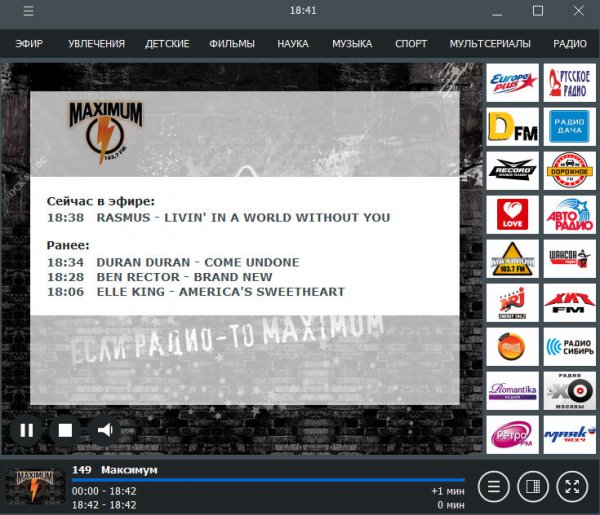The width and height of the screenshot is (600, 515).
Task: Switch to fullscreen mode
Action: [x=572, y=486]
